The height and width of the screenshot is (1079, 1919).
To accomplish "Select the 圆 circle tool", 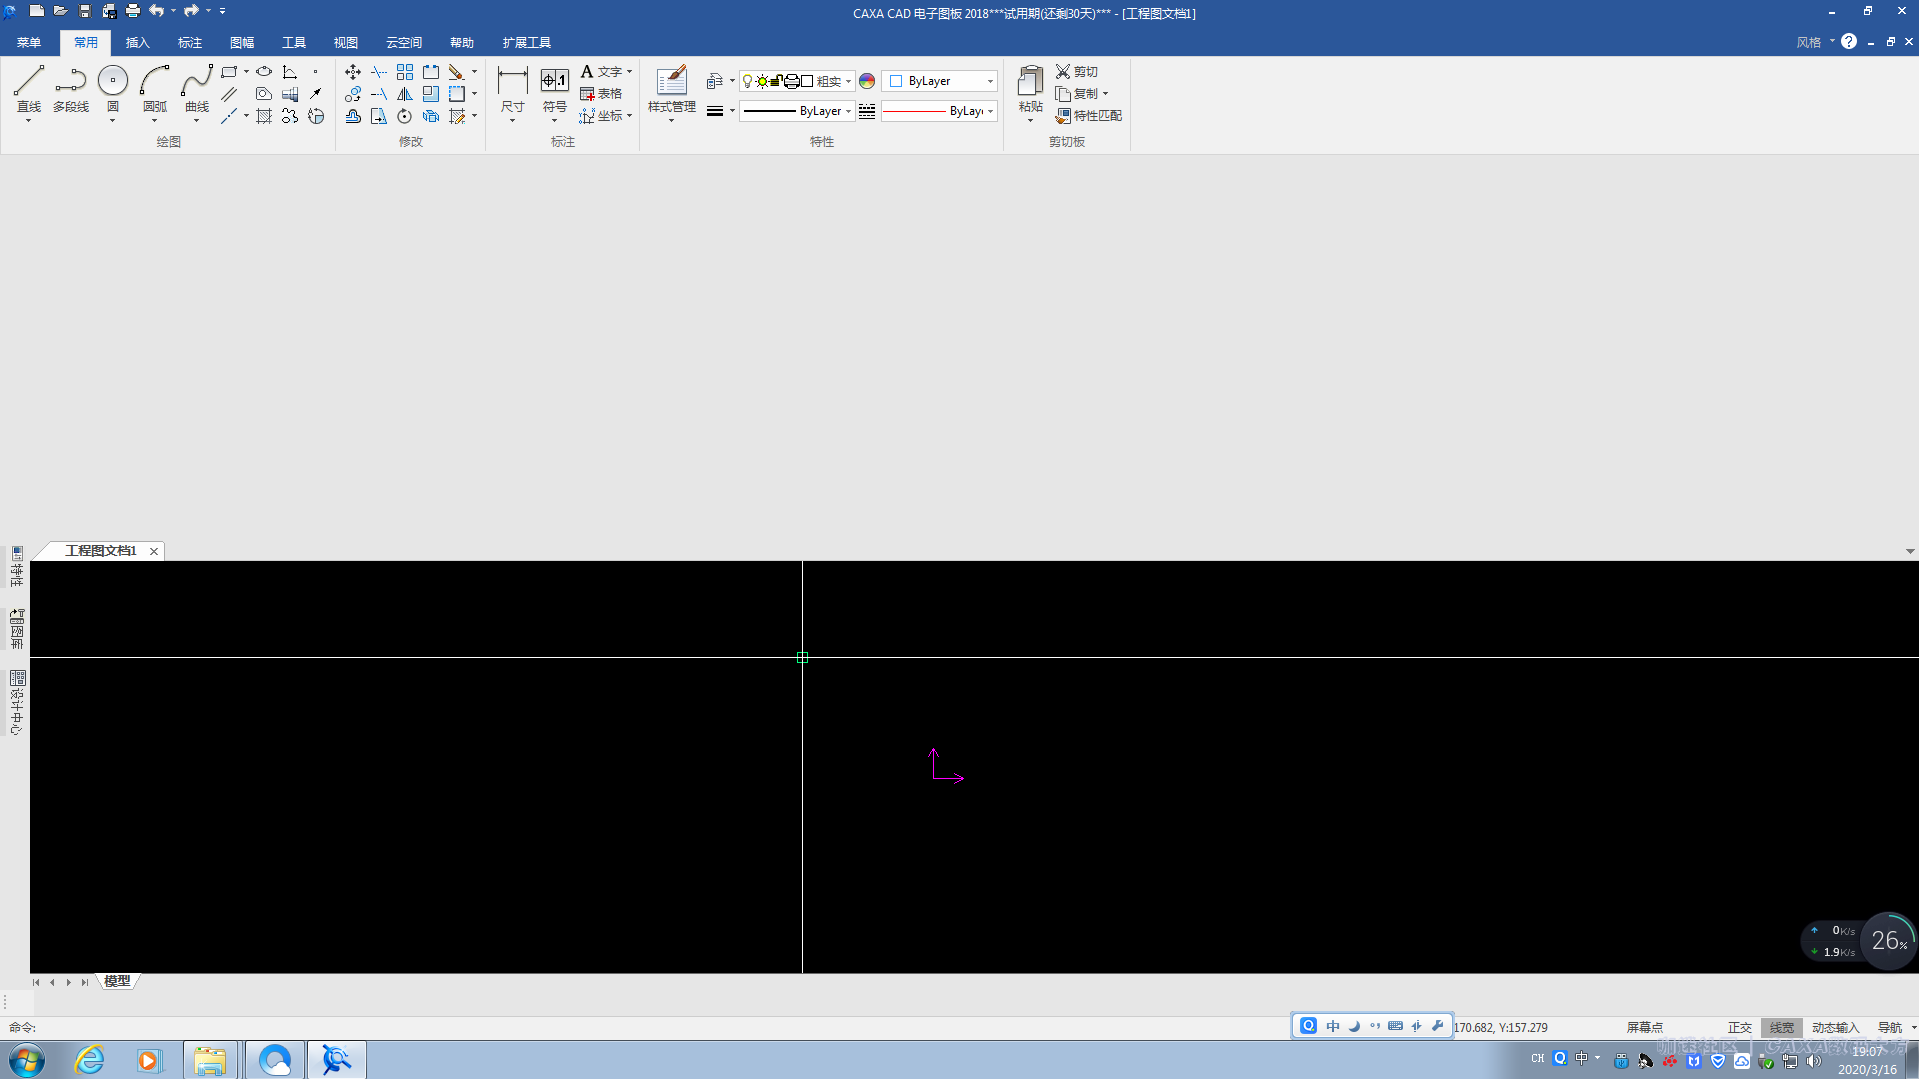I will coord(113,88).
